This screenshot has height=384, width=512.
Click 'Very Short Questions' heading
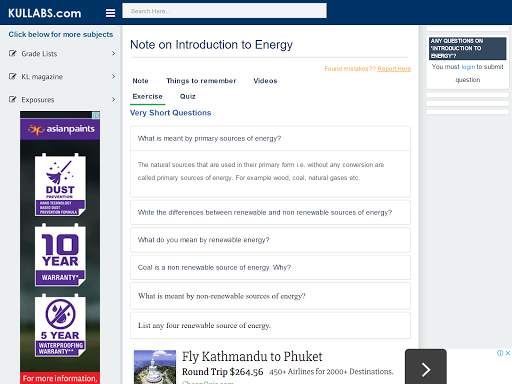[171, 113]
